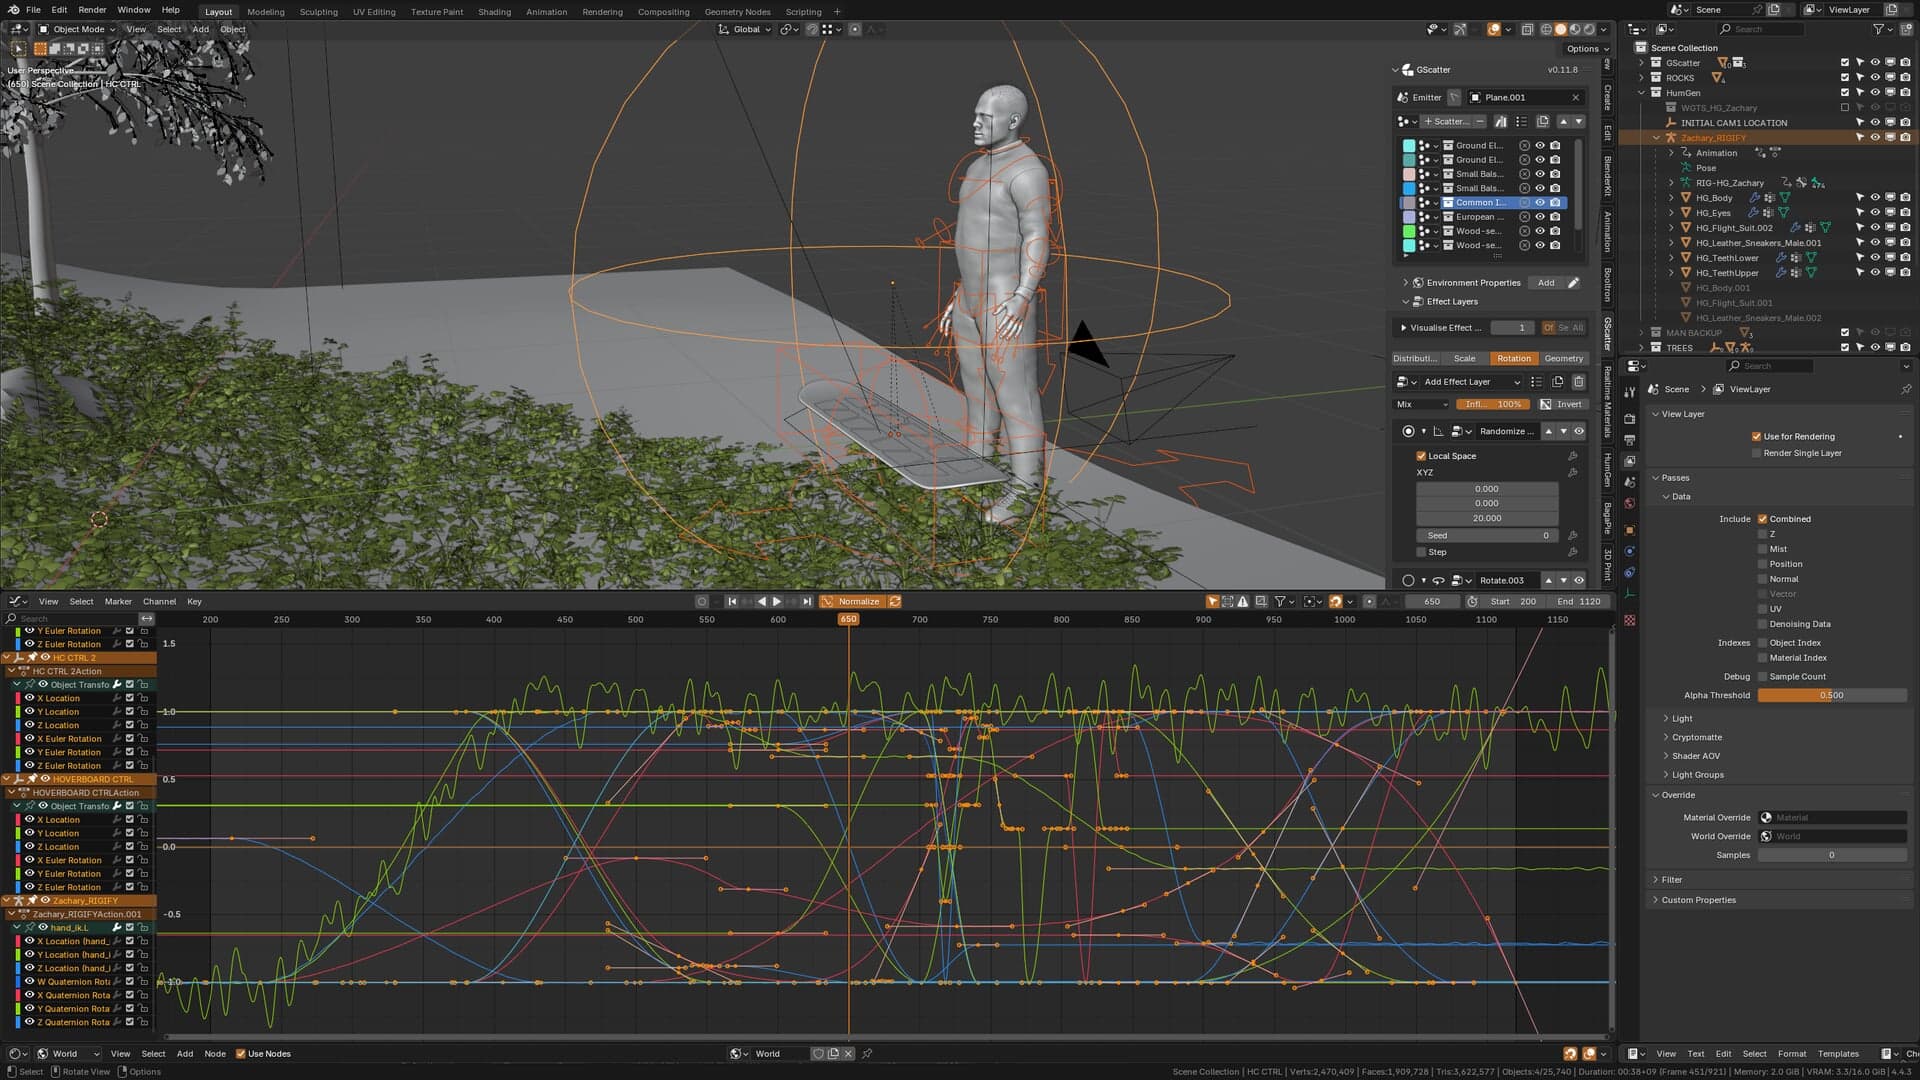The height and width of the screenshot is (1080, 1920).
Task: Select the Geometry tab in GScatter
Action: pos(1563,358)
